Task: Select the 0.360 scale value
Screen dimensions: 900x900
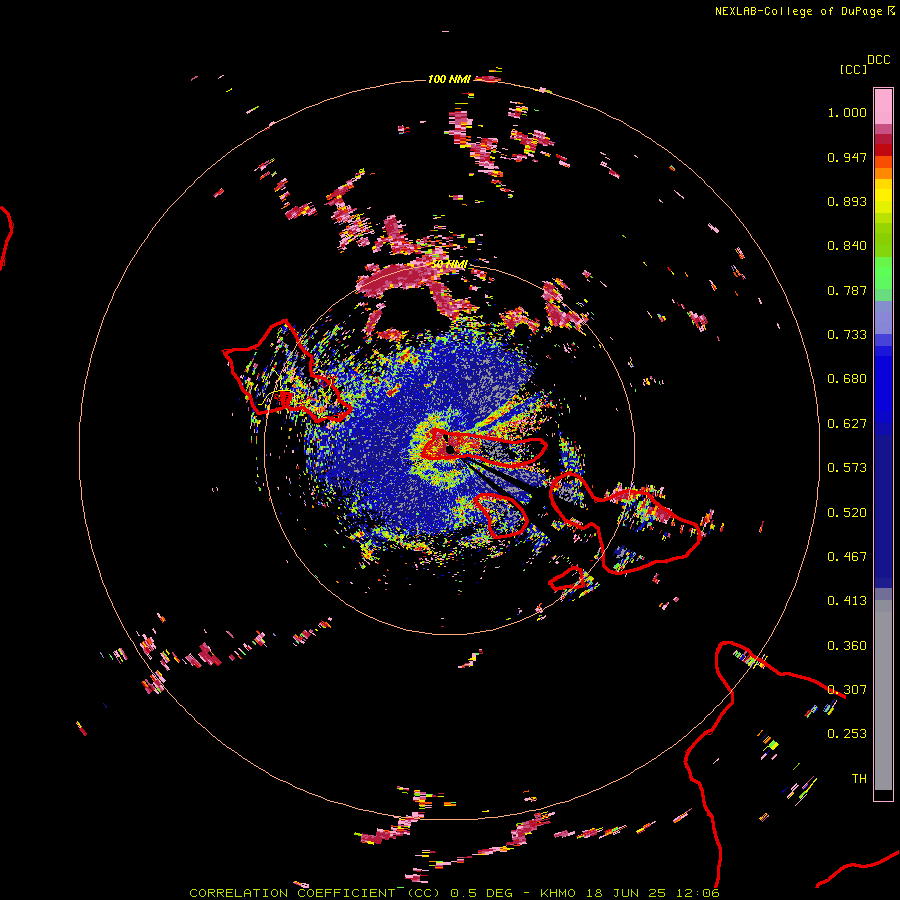Action: (x=847, y=646)
